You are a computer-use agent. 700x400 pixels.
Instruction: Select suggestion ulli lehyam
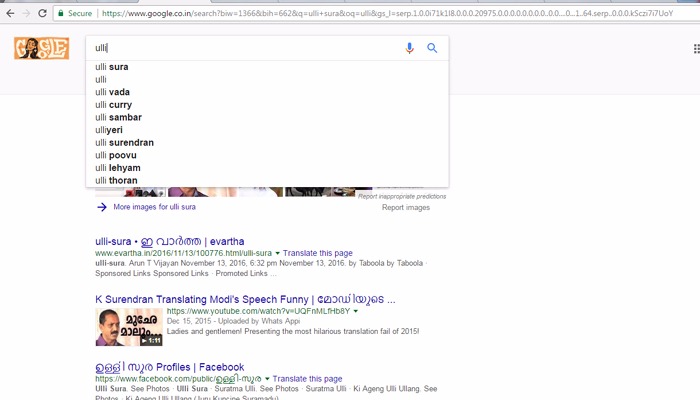[x=267, y=168]
